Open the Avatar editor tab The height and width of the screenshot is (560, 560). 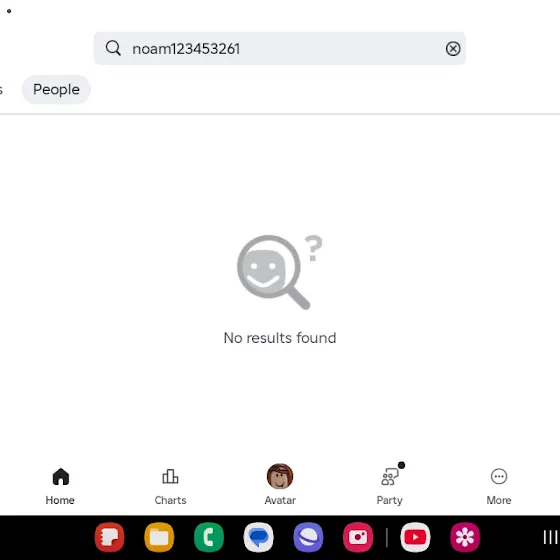pos(280,484)
